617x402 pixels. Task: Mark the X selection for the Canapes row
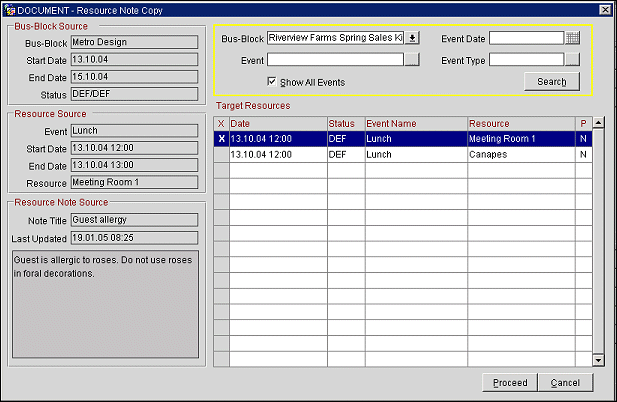click(x=221, y=155)
